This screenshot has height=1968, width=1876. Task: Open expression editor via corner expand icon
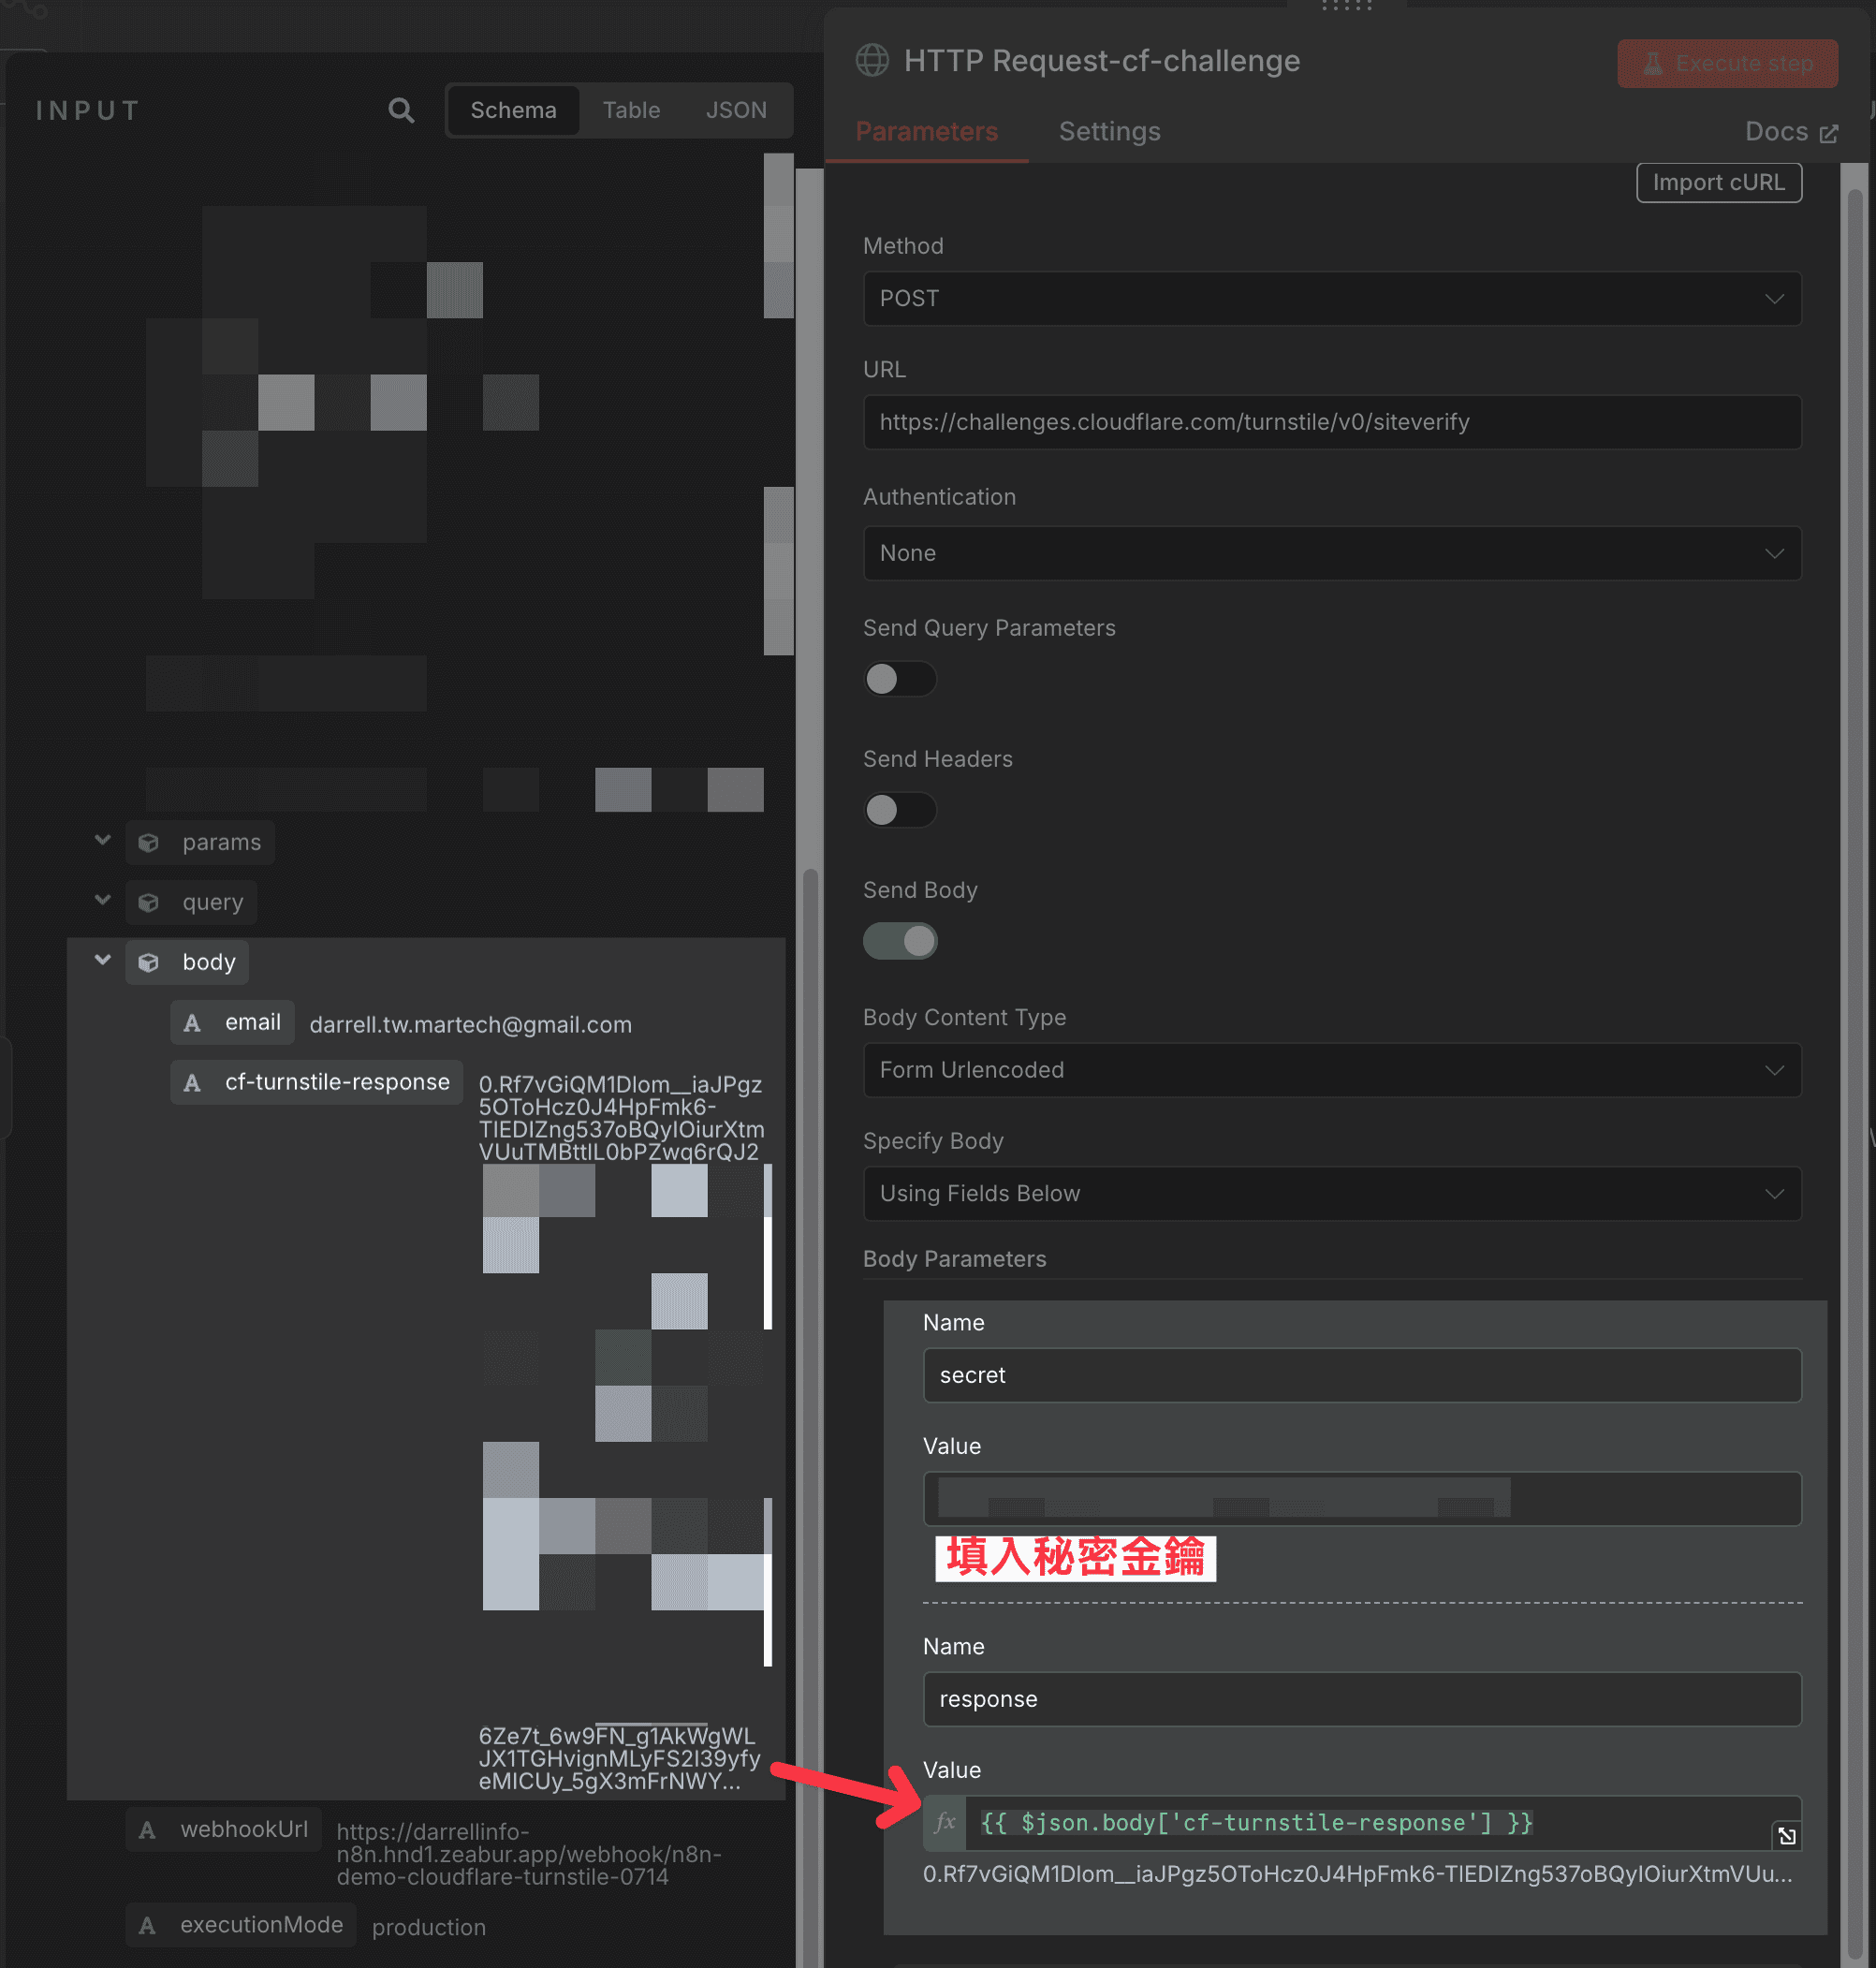pyautogui.click(x=1786, y=1835)
